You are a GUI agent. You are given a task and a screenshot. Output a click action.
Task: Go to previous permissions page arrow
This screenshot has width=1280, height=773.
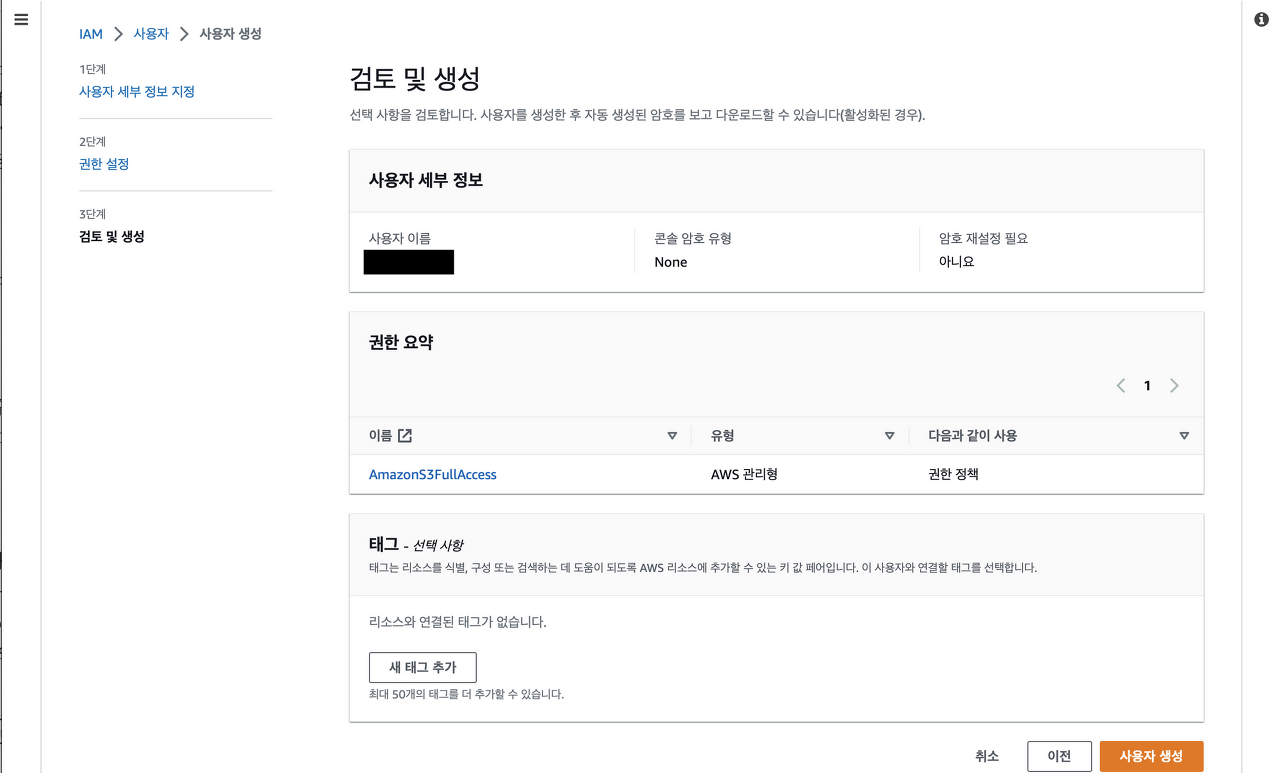(x=1121, y=386)
